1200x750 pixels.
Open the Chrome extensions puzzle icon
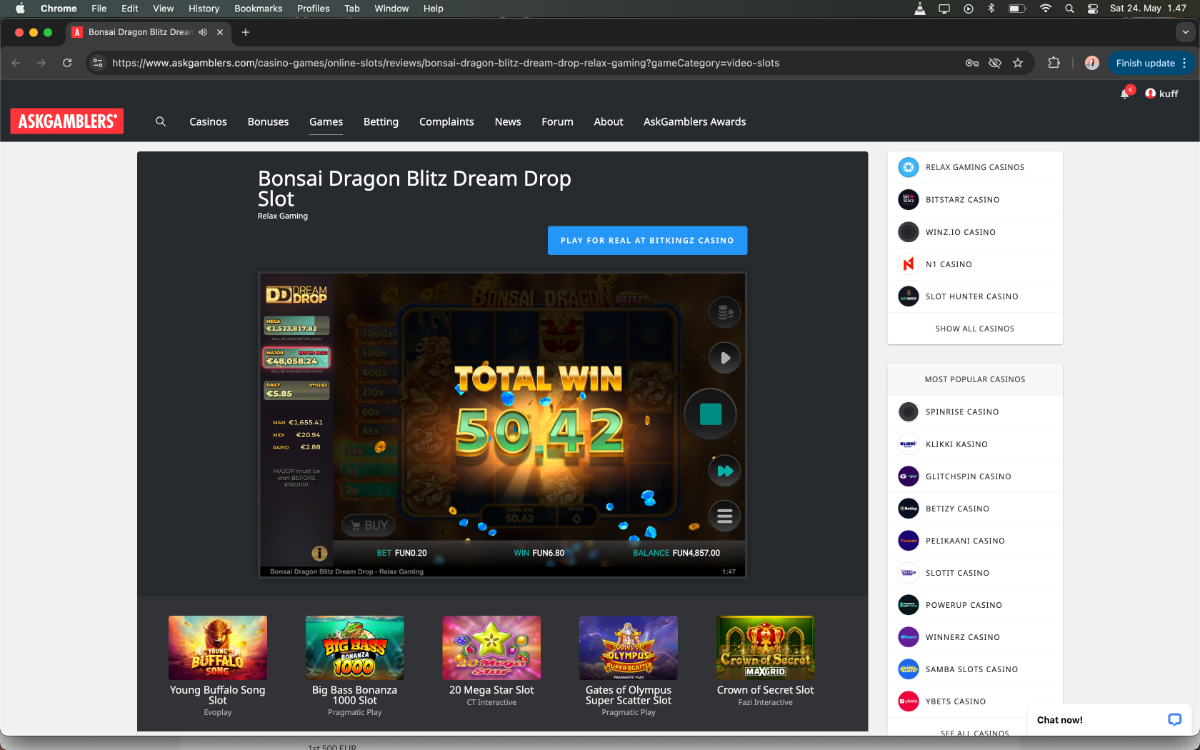coord(1054,63)
